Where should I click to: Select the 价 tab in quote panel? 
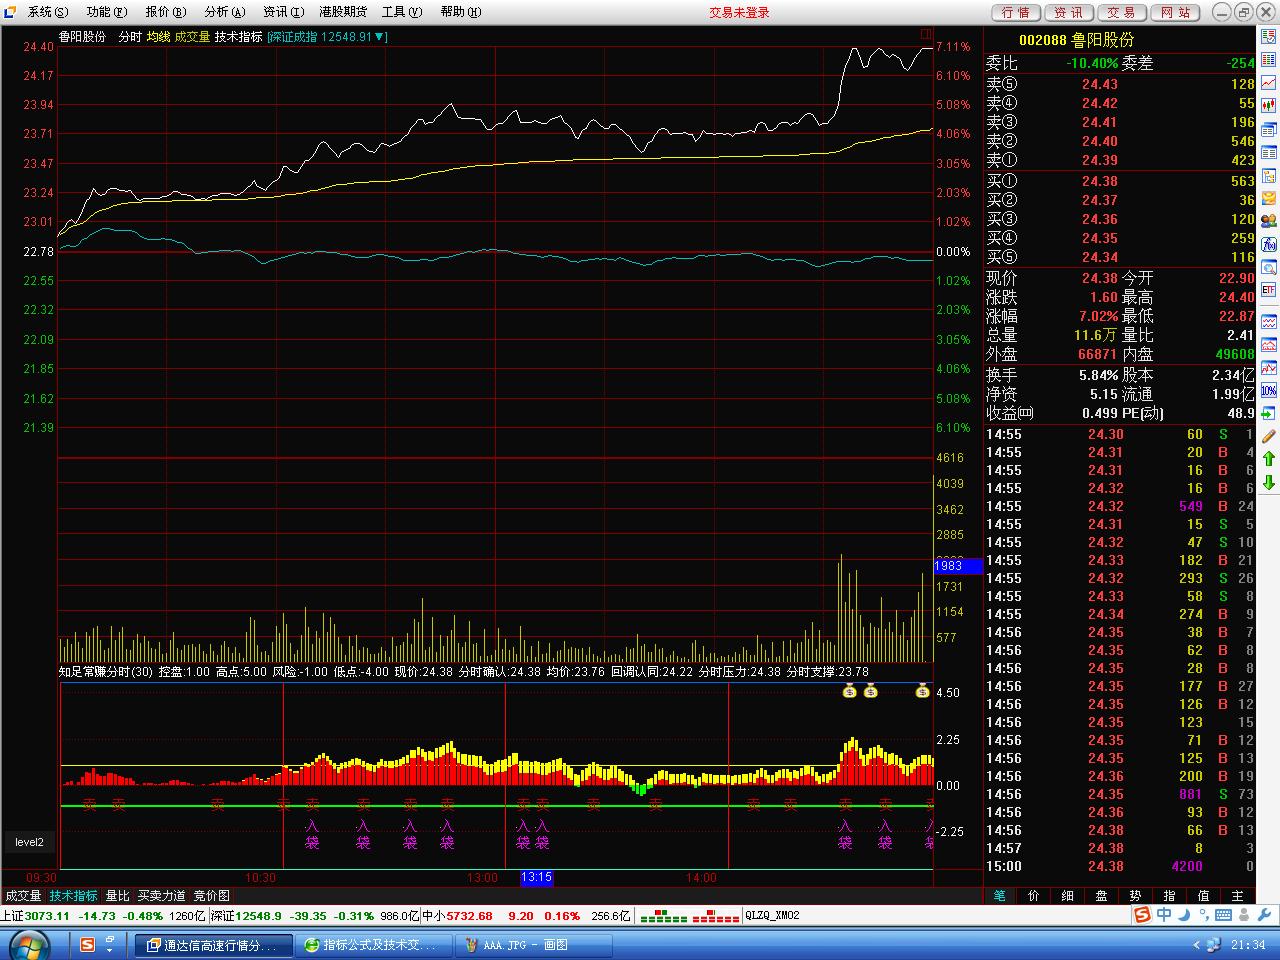[x=1033, y=896]
